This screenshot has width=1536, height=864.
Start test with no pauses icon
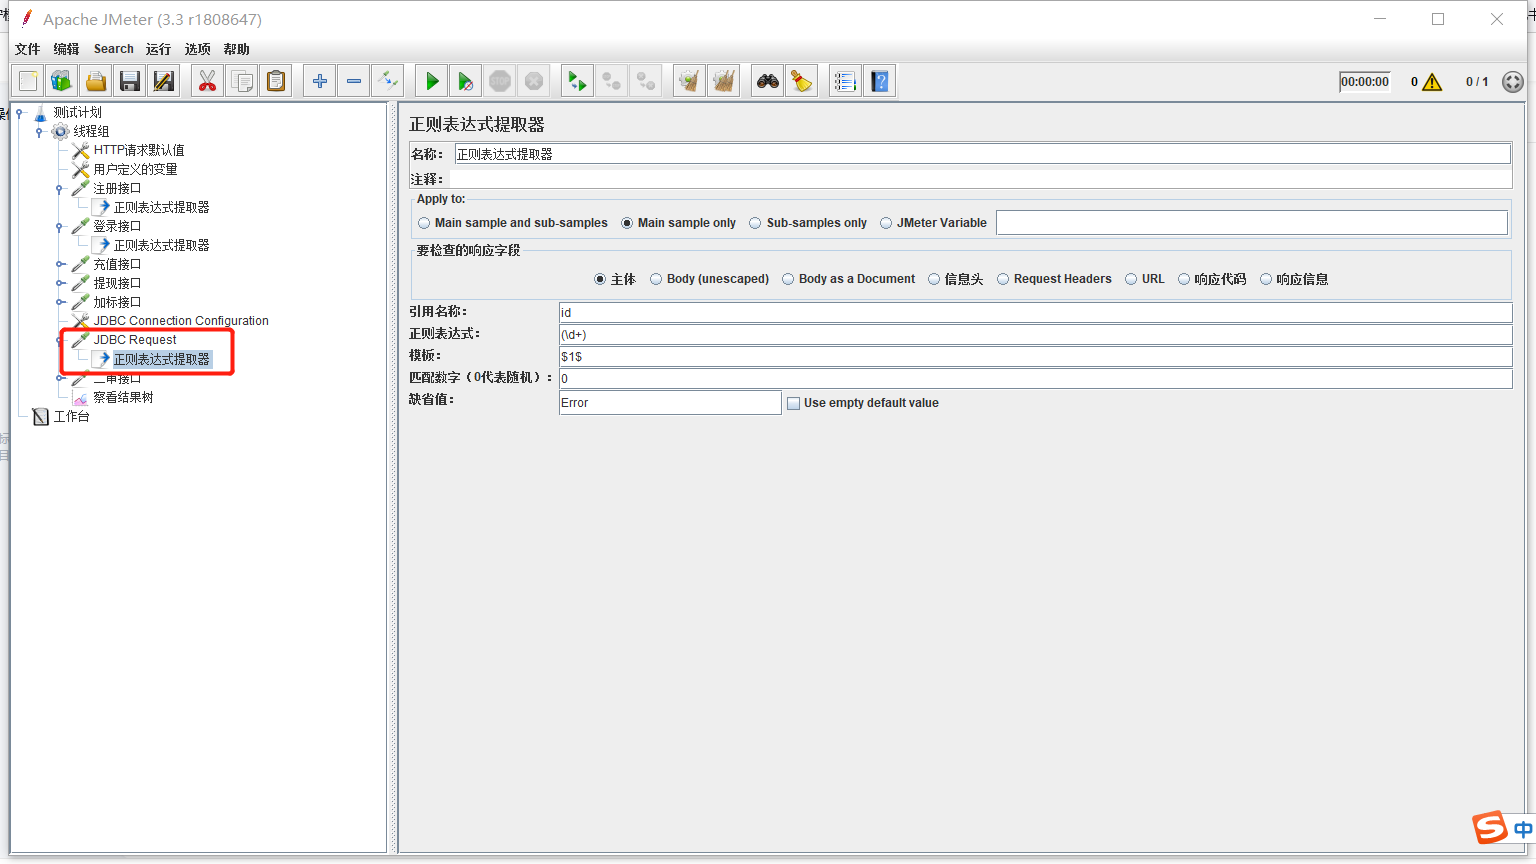click(x=465, y=81)
